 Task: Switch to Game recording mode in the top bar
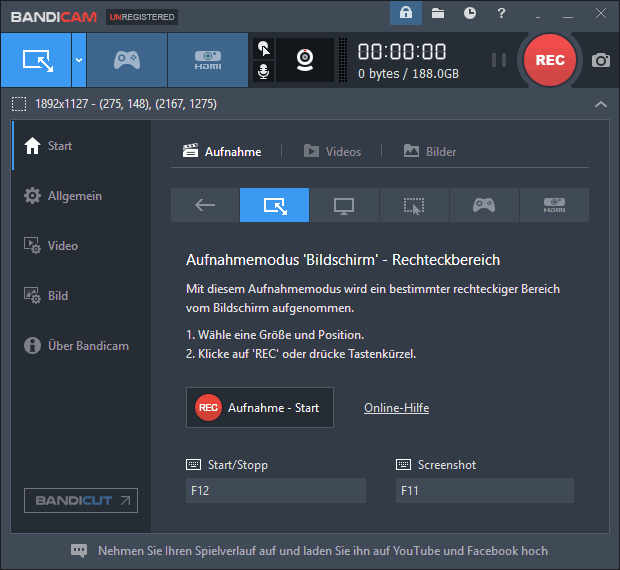(x=127, y=60)
